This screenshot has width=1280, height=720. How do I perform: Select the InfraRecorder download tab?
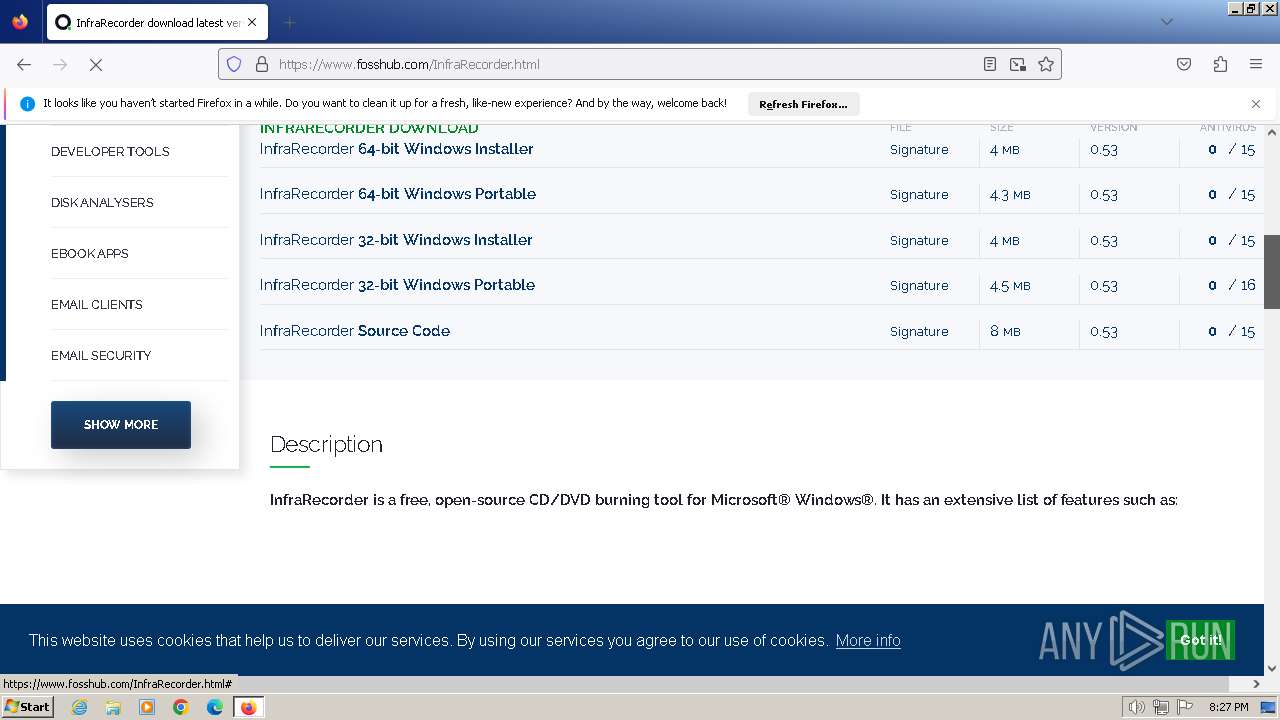pos(158,22)
